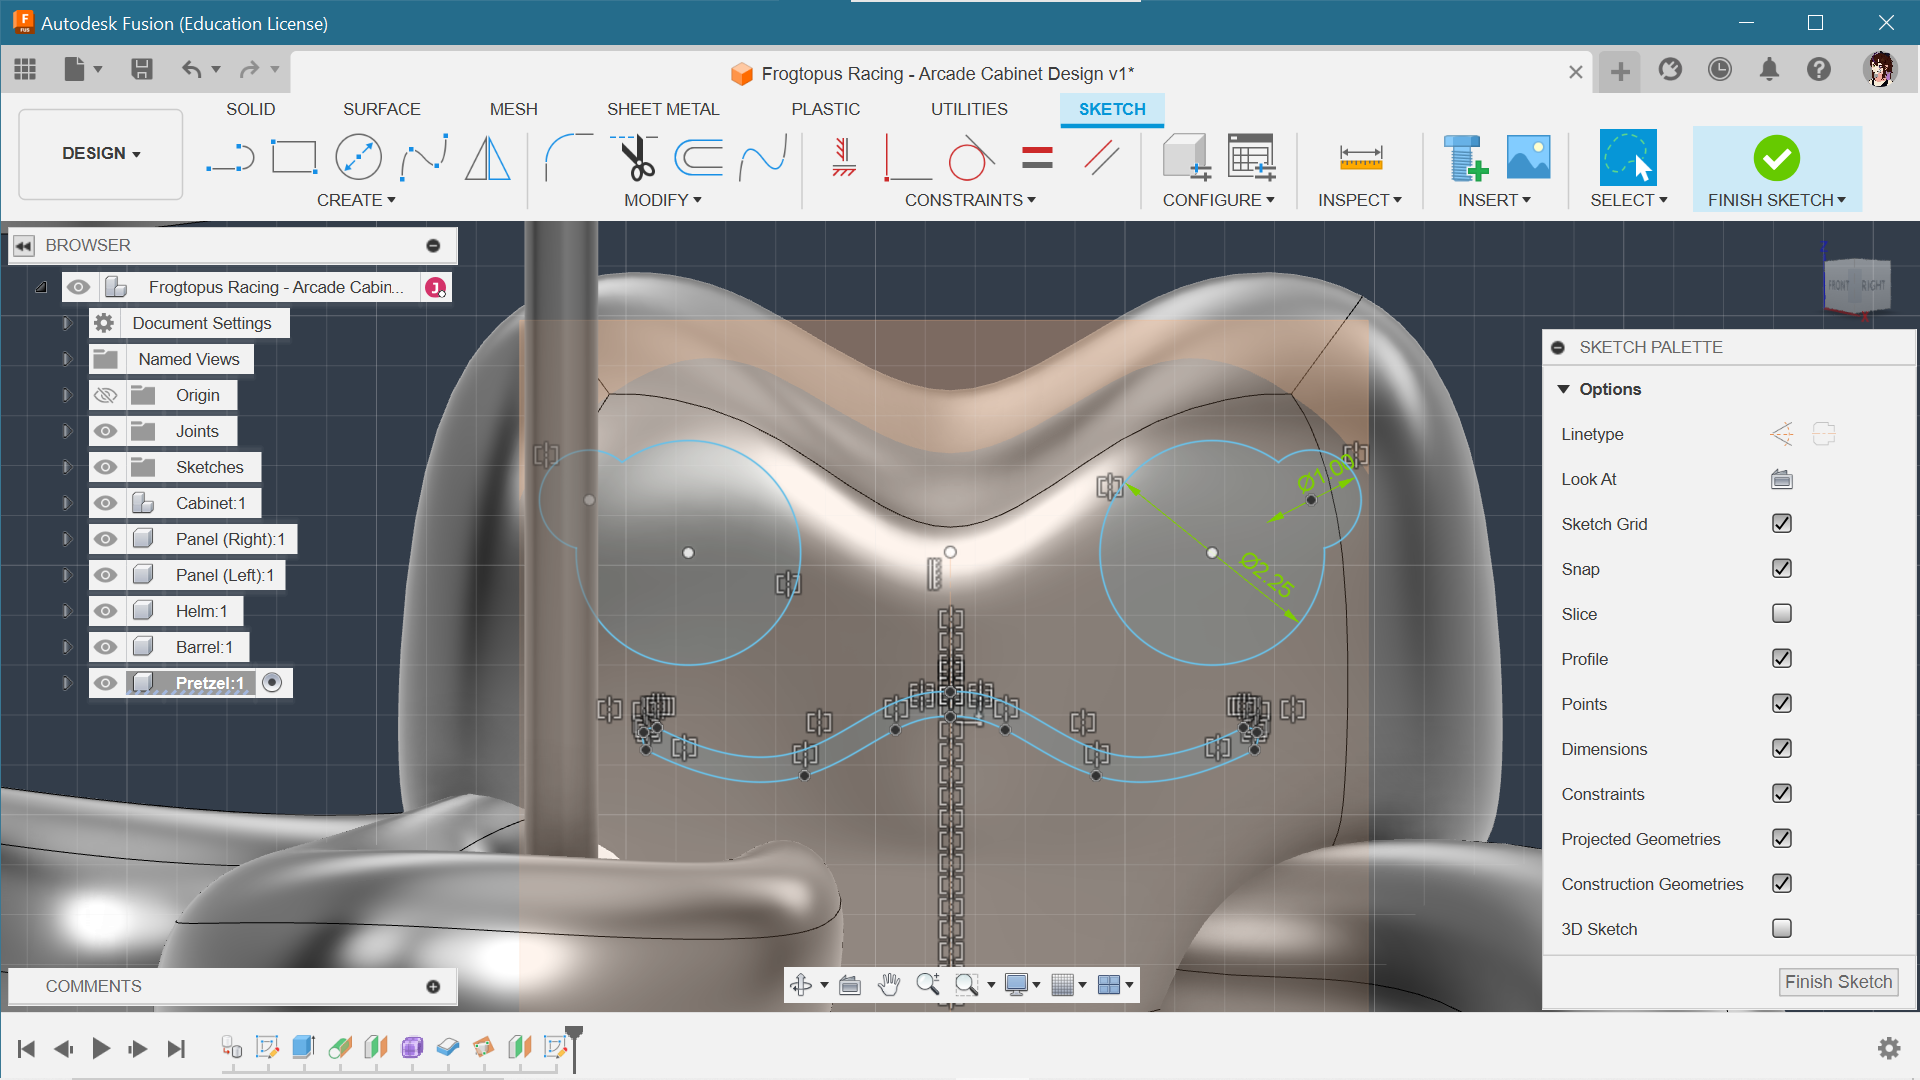Click the Insert Canvas image icon
1920x1080 pixels.
(1528, 158)
